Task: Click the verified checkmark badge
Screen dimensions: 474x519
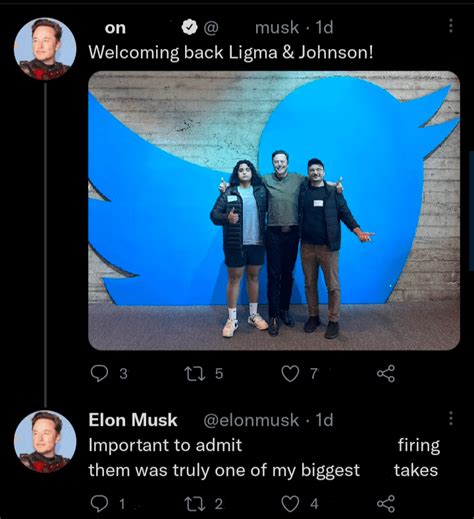Action: pos(189,27)
